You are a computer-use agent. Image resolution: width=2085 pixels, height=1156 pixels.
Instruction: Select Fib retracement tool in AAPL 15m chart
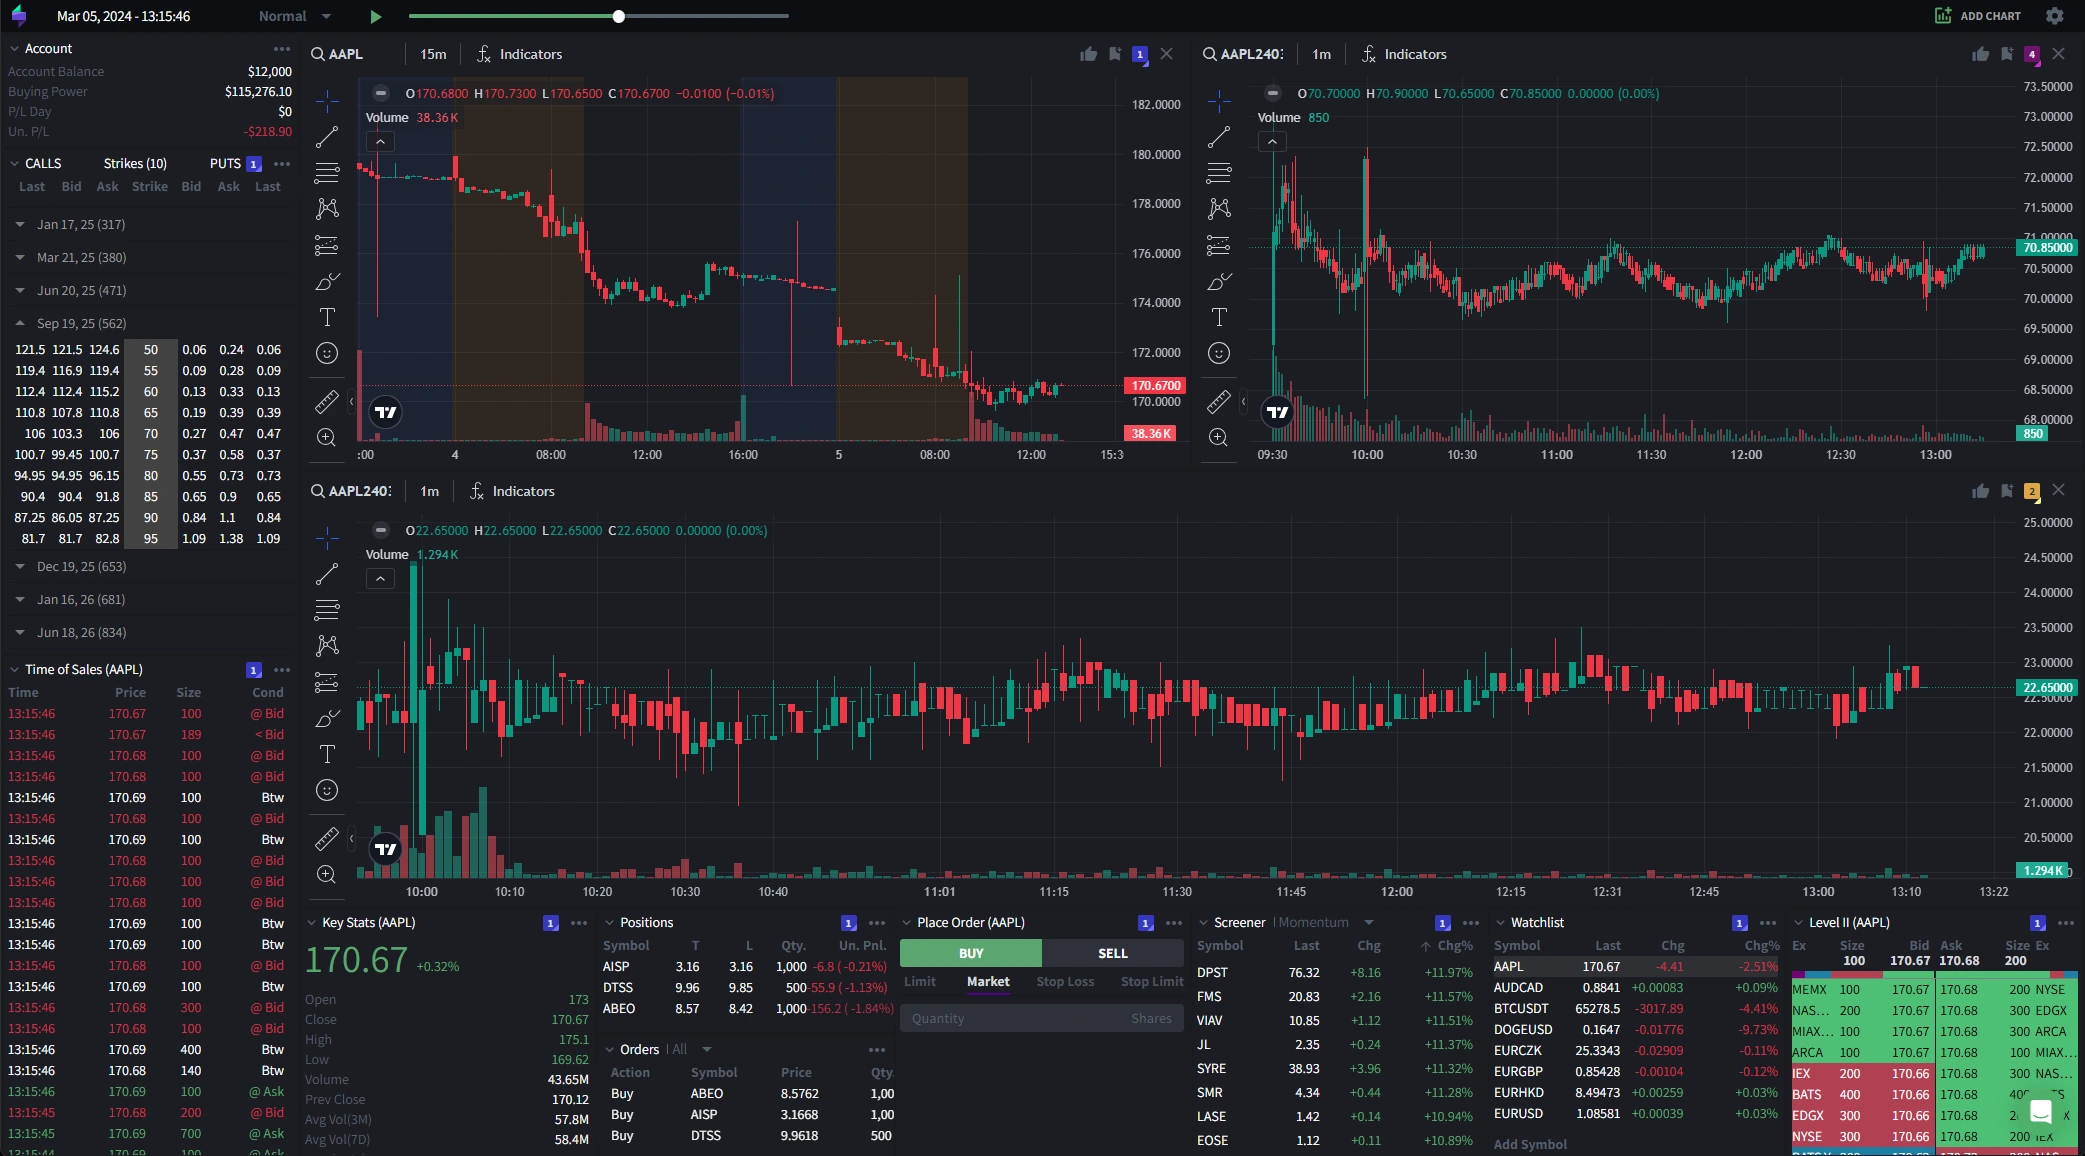327,172
